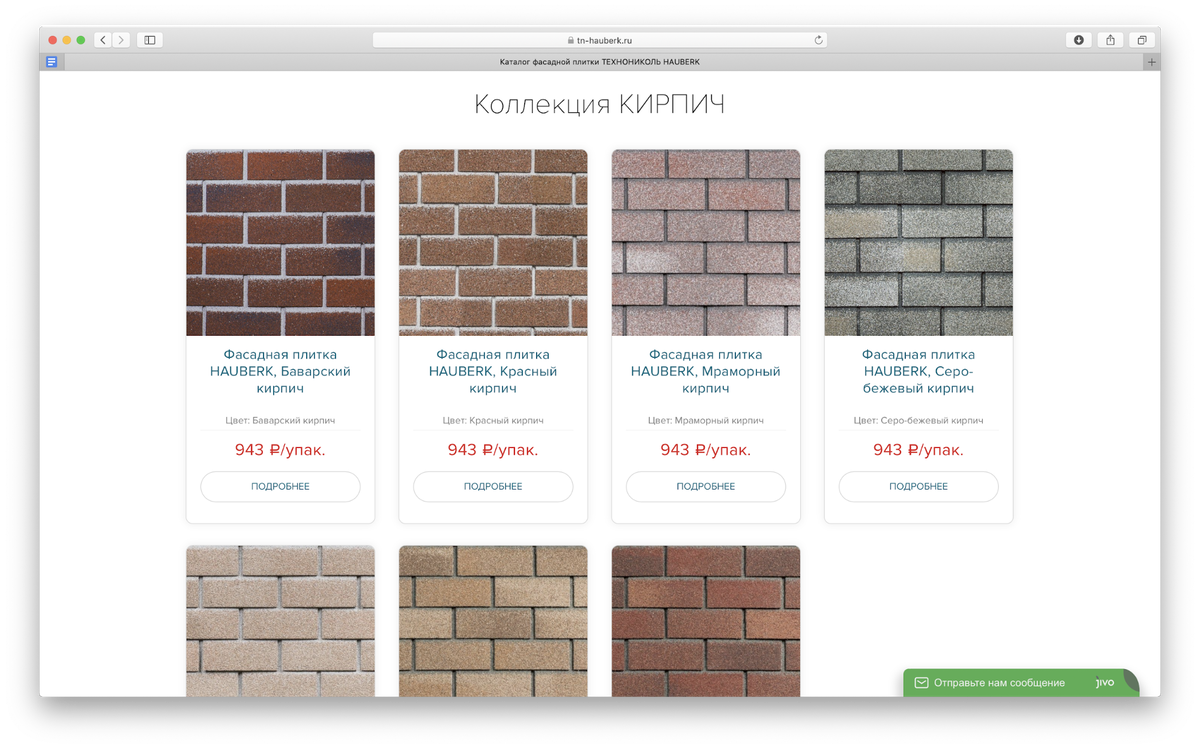Screen dimensions: 1200x749
Task: Go forward with Safari's forward arrow
Action: (x=121, y=40)
